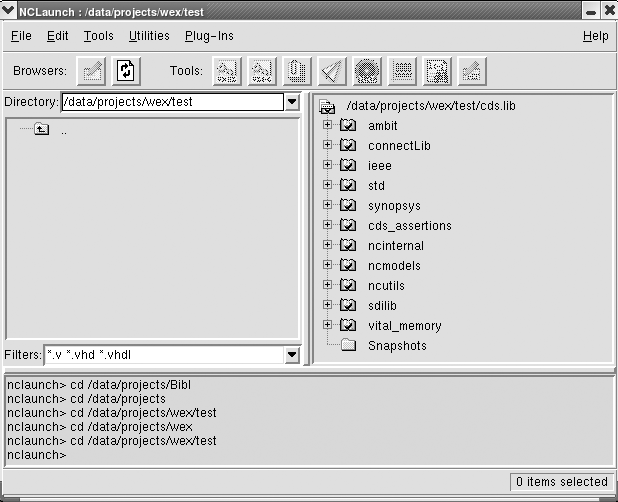Click the Directory path input field
Screen dimensions: 618x502
tap(173, 102)
